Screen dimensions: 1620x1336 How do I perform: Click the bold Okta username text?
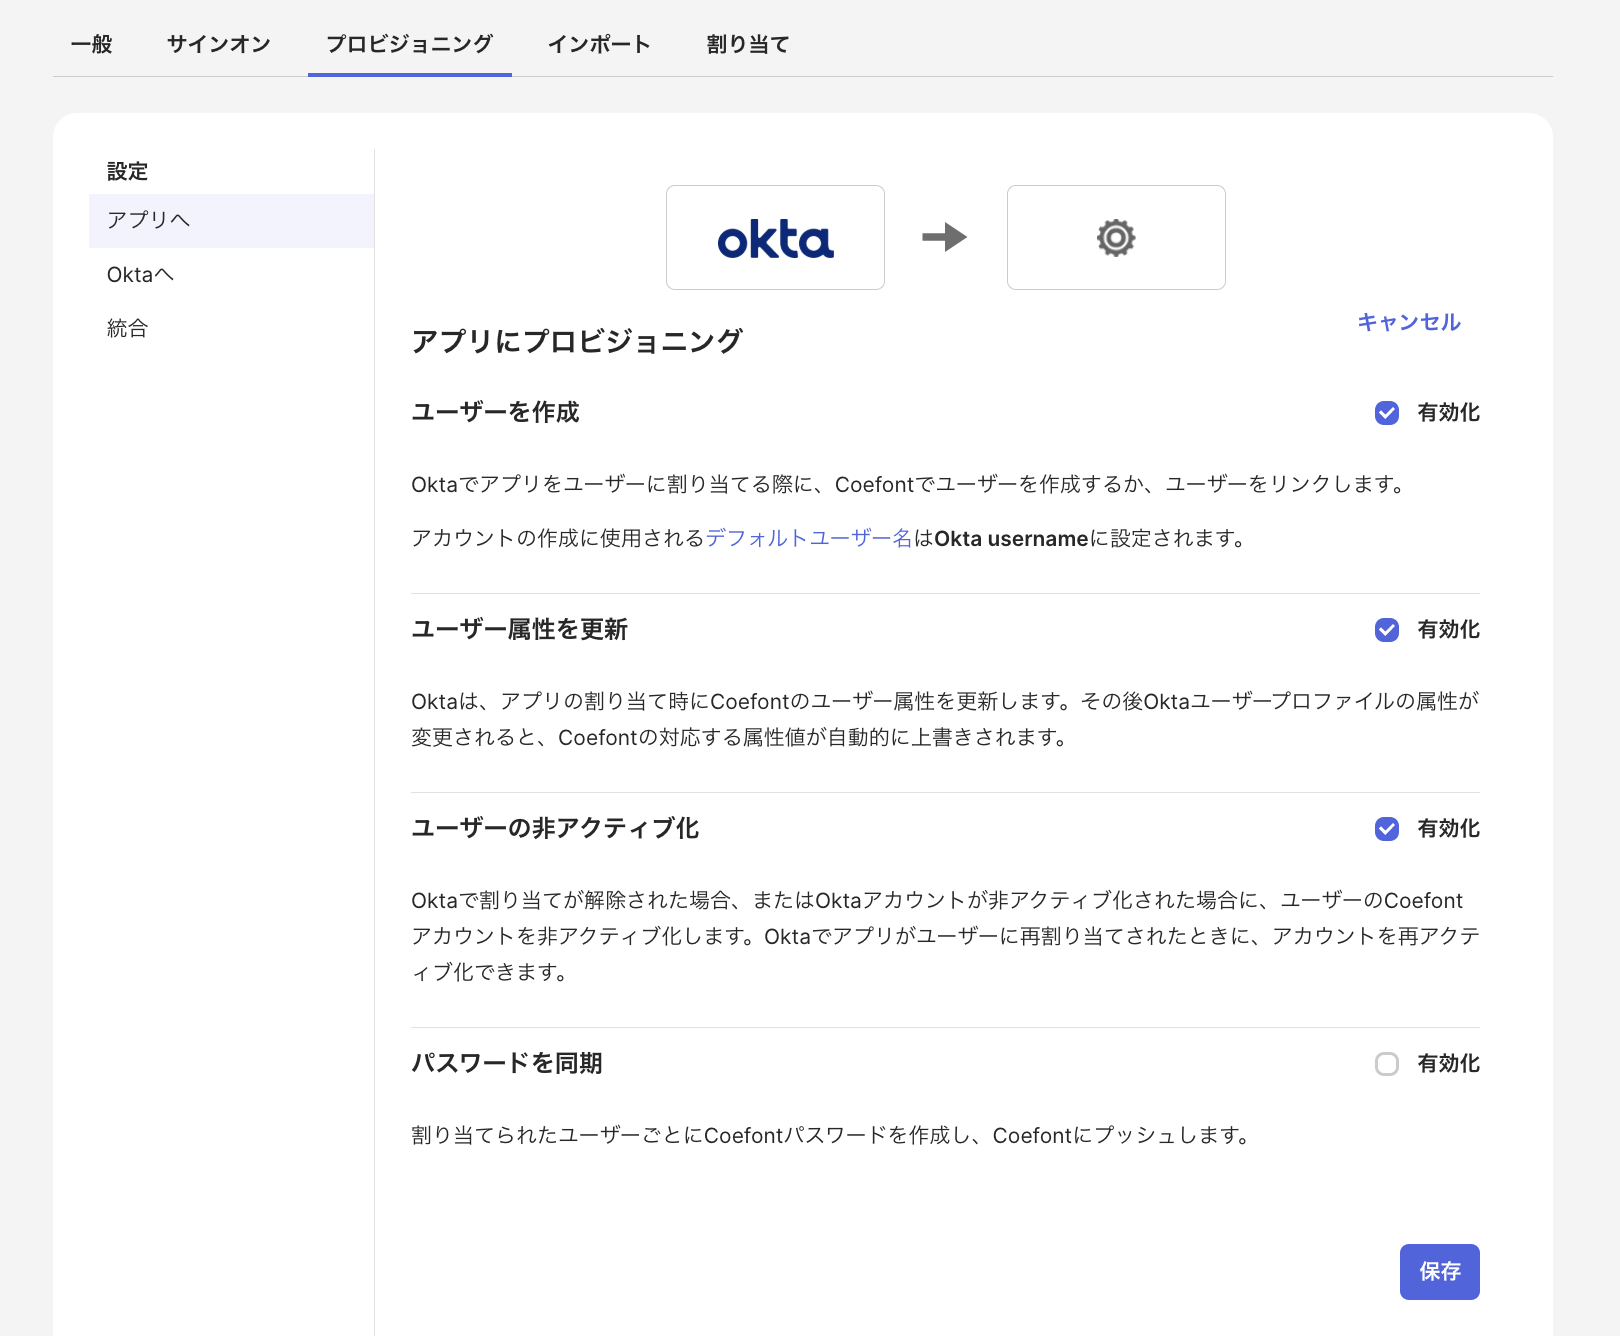(1011, 539)
